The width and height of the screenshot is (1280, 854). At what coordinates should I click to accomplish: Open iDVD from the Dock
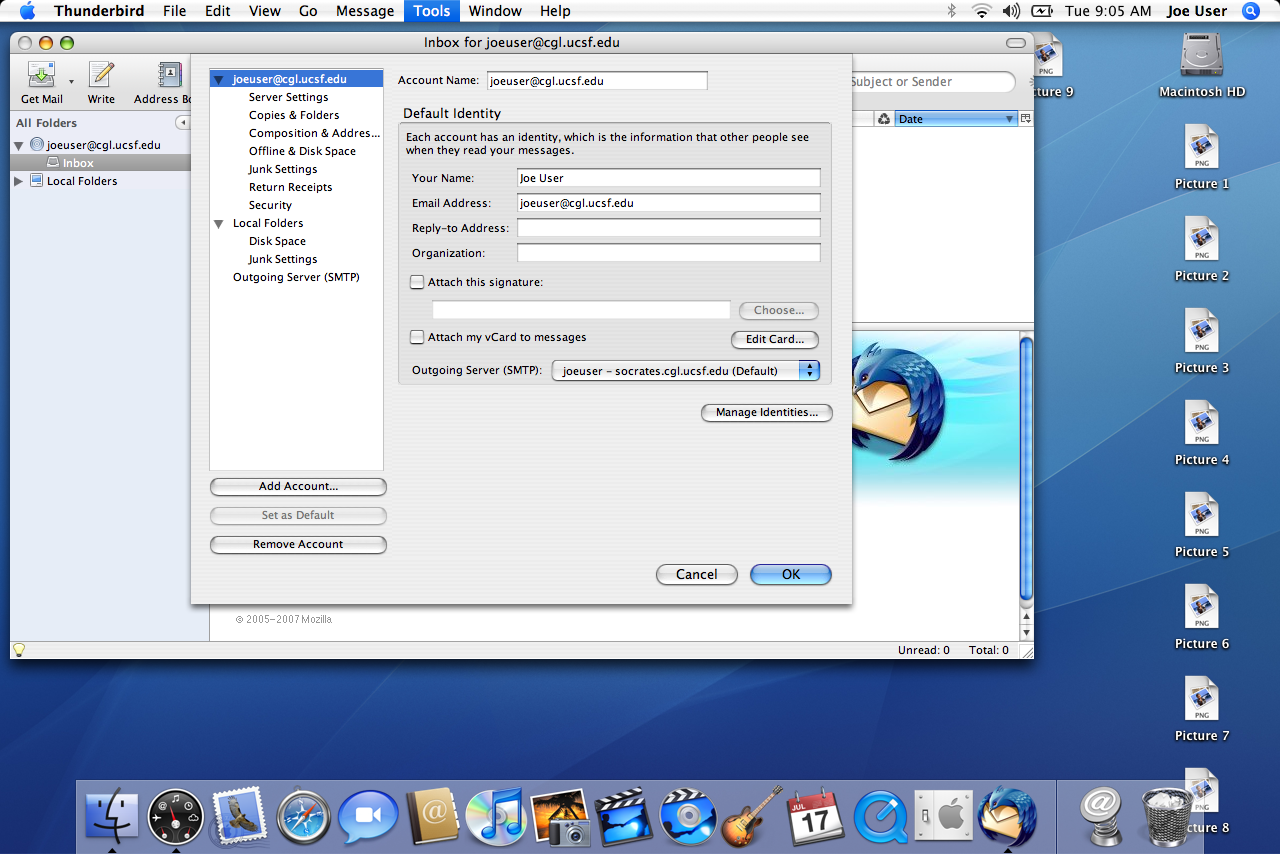(688, 817)
